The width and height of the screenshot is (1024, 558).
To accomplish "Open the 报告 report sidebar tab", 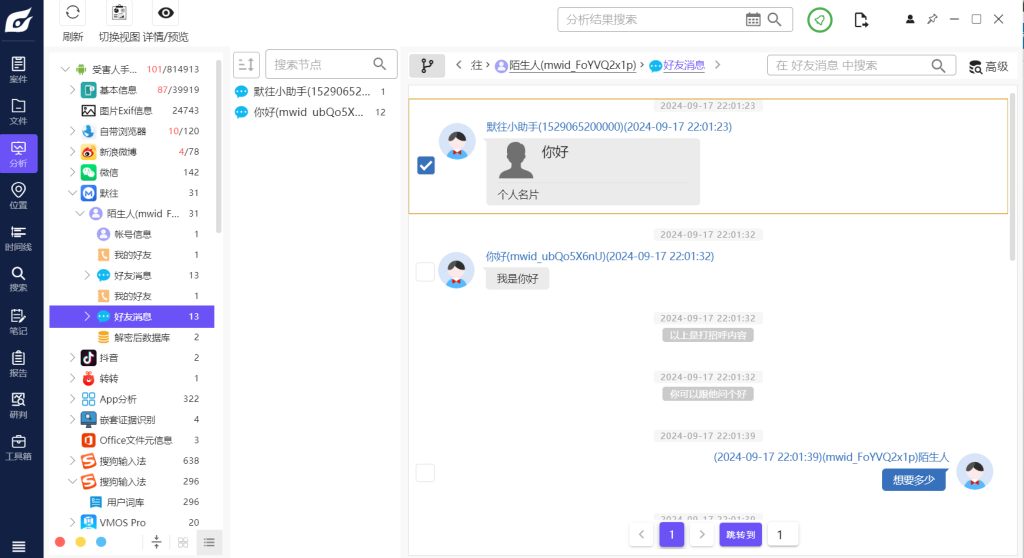I will (x=18, y=364).
